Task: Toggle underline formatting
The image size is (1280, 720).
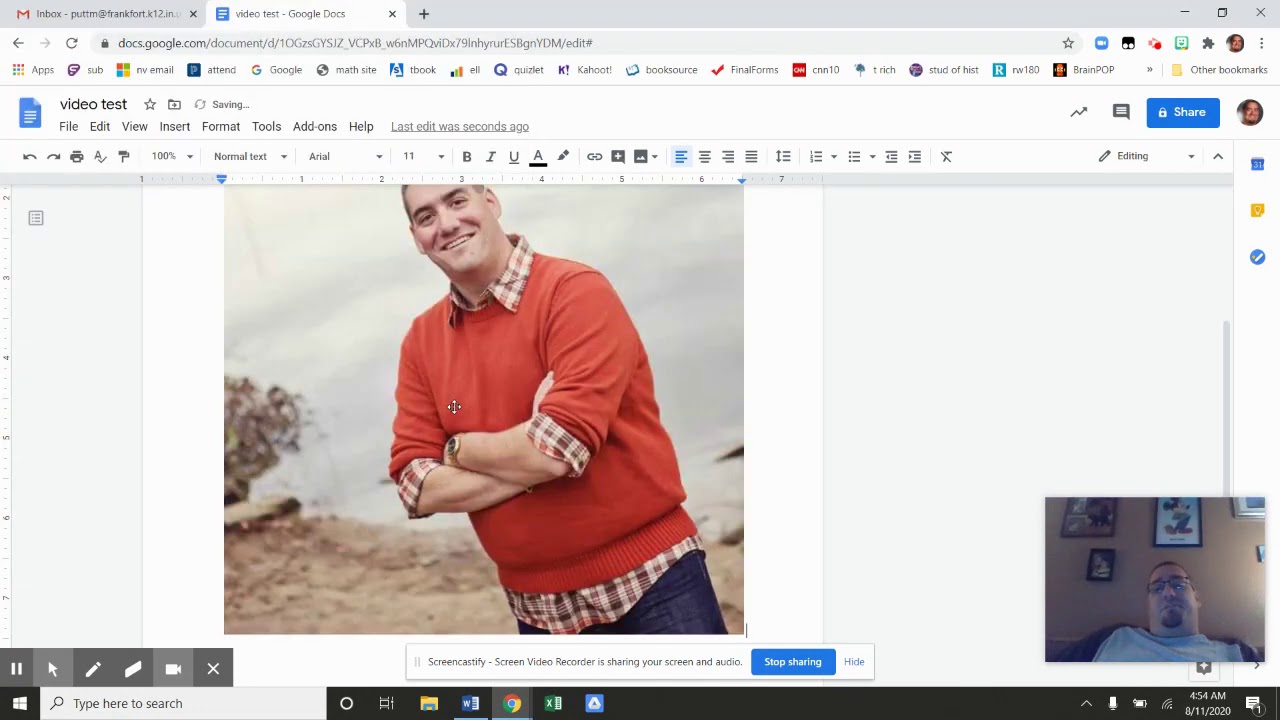Action: pos(514,156)
